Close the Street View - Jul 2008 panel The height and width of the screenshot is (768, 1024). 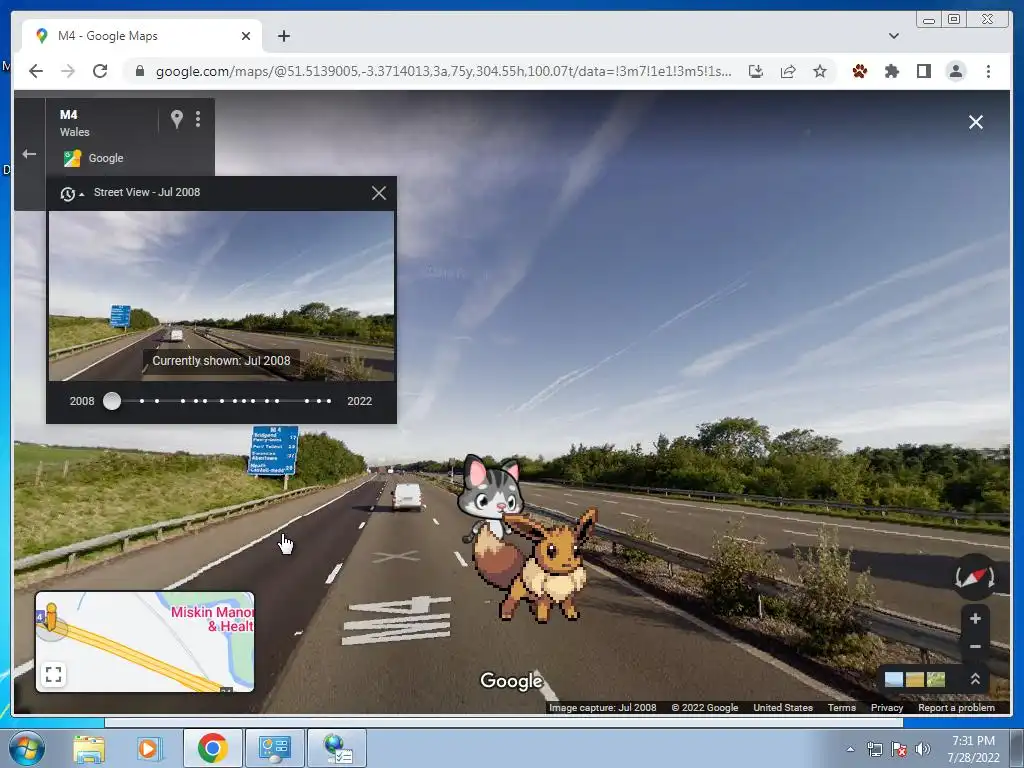pyautogui.click(x=379, y=193)
